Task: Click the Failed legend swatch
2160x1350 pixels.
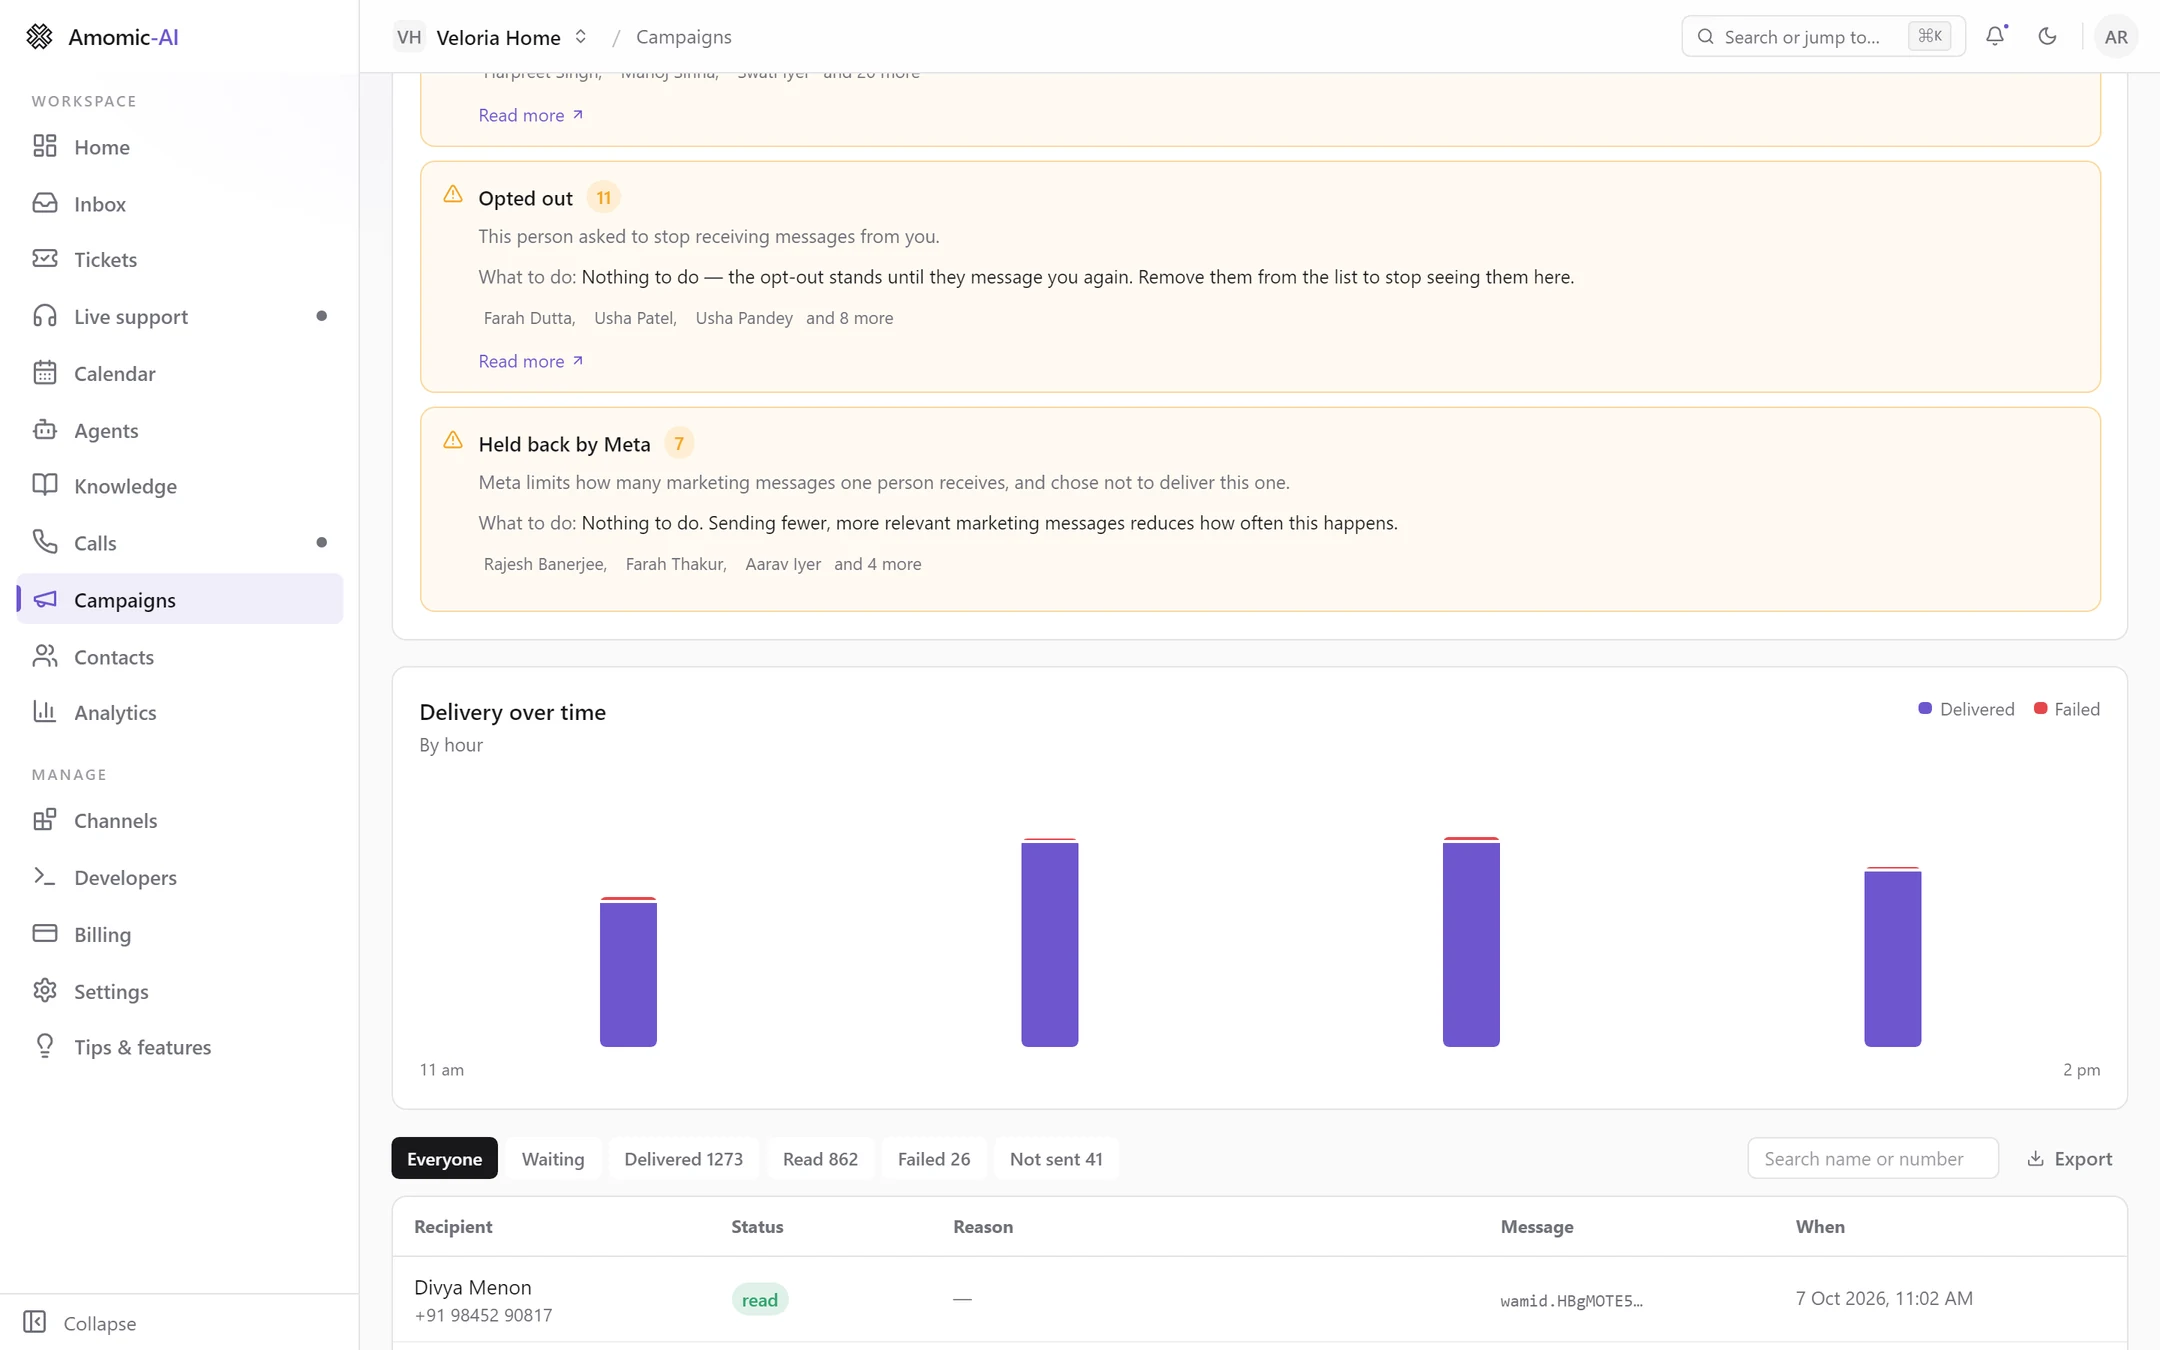Action: (x=2040, y=709)
